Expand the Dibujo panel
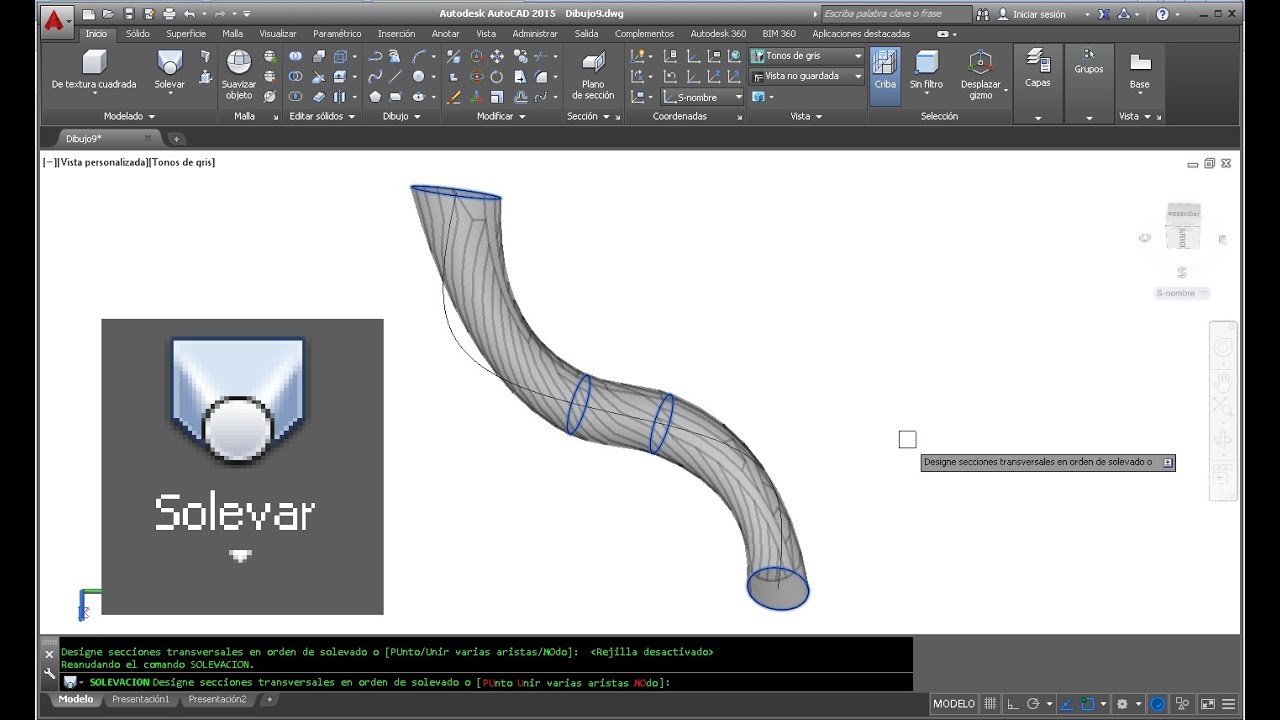The height and width of the screenshot is (720, 1280). pyautogui.click(x=402, y=116)
